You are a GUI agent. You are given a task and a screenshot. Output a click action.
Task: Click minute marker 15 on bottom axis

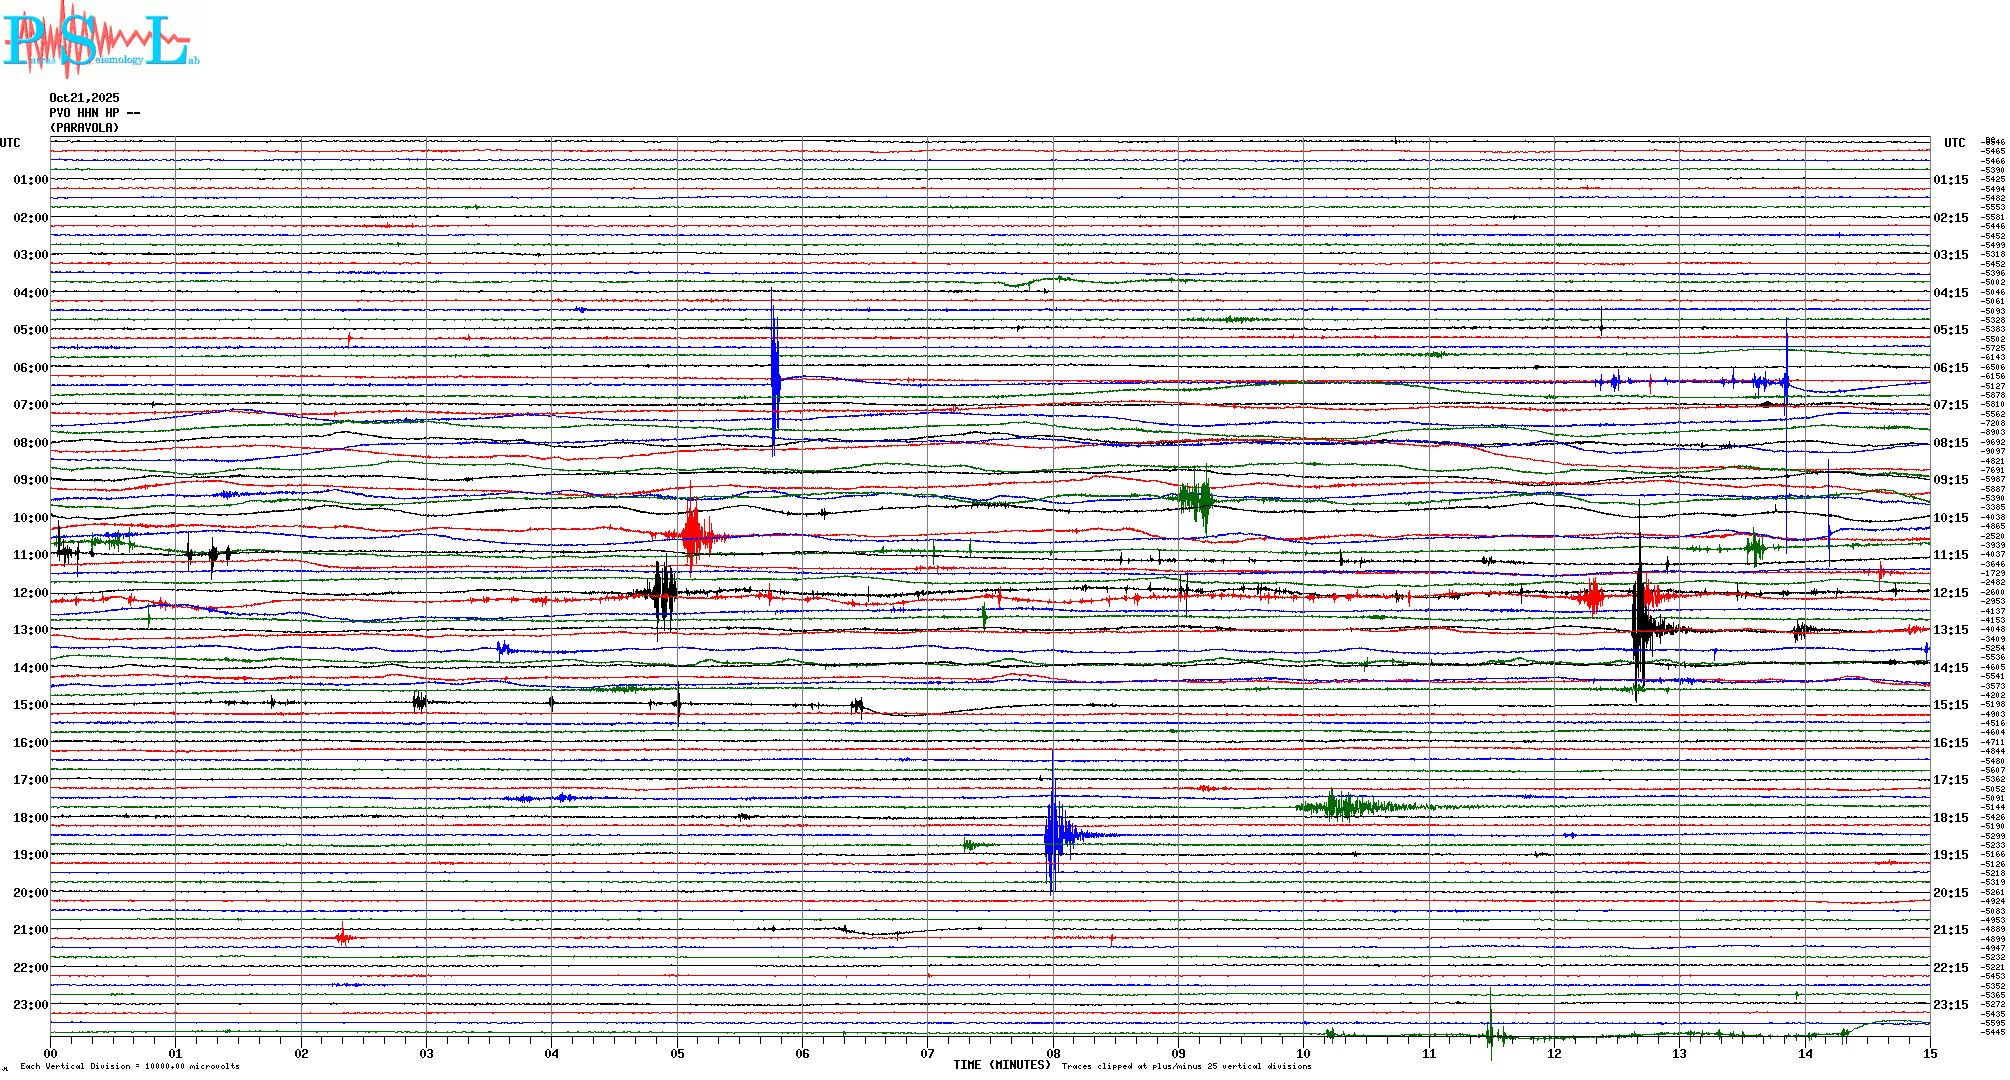(x=1929, y=1054)
